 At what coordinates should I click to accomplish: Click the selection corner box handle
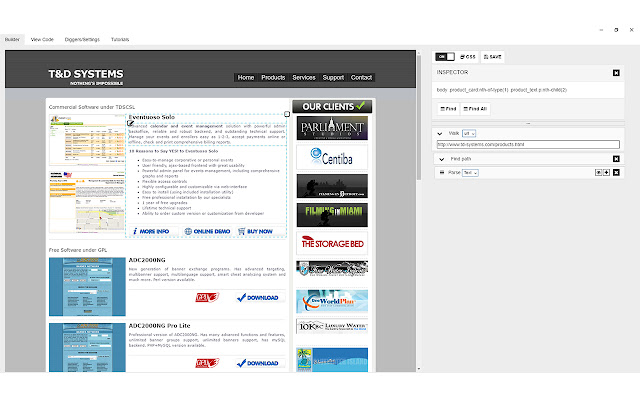287,114
